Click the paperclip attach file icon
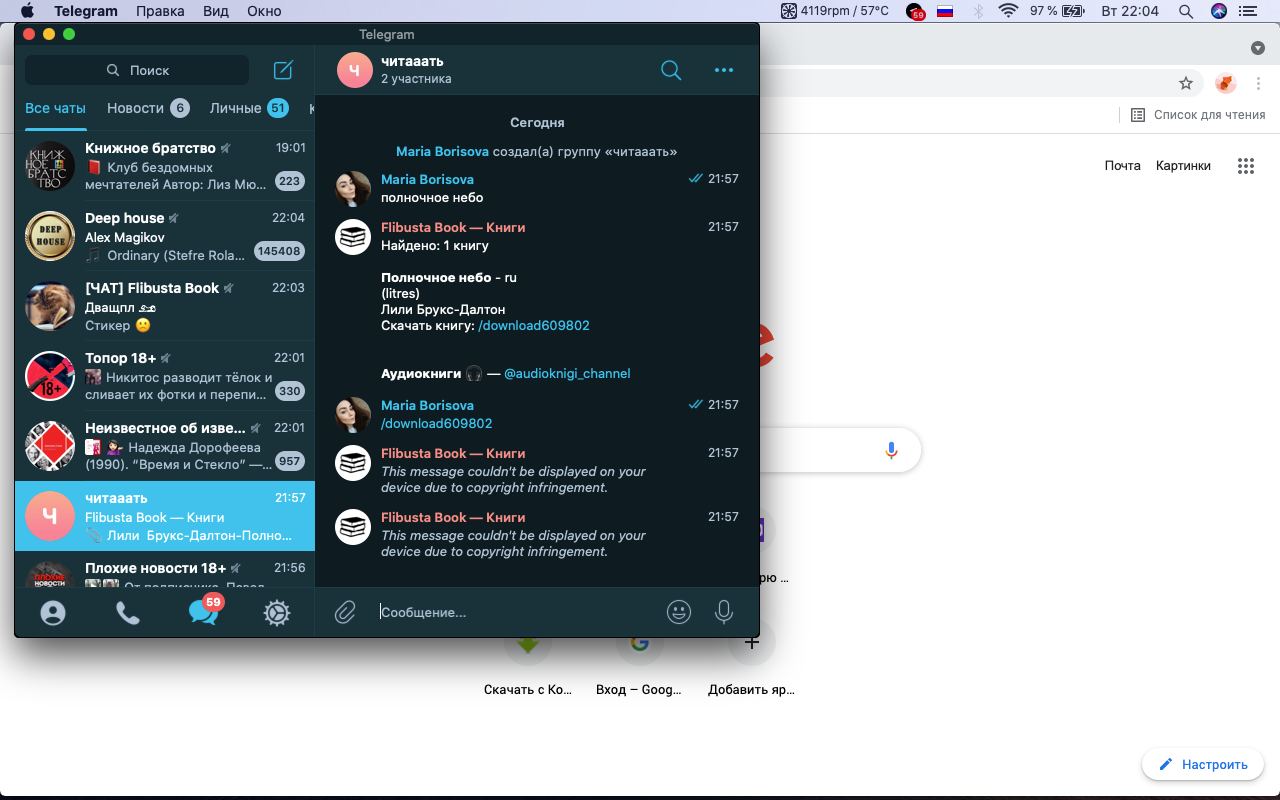Screen dimensions: 1280x800 (345, 612)
